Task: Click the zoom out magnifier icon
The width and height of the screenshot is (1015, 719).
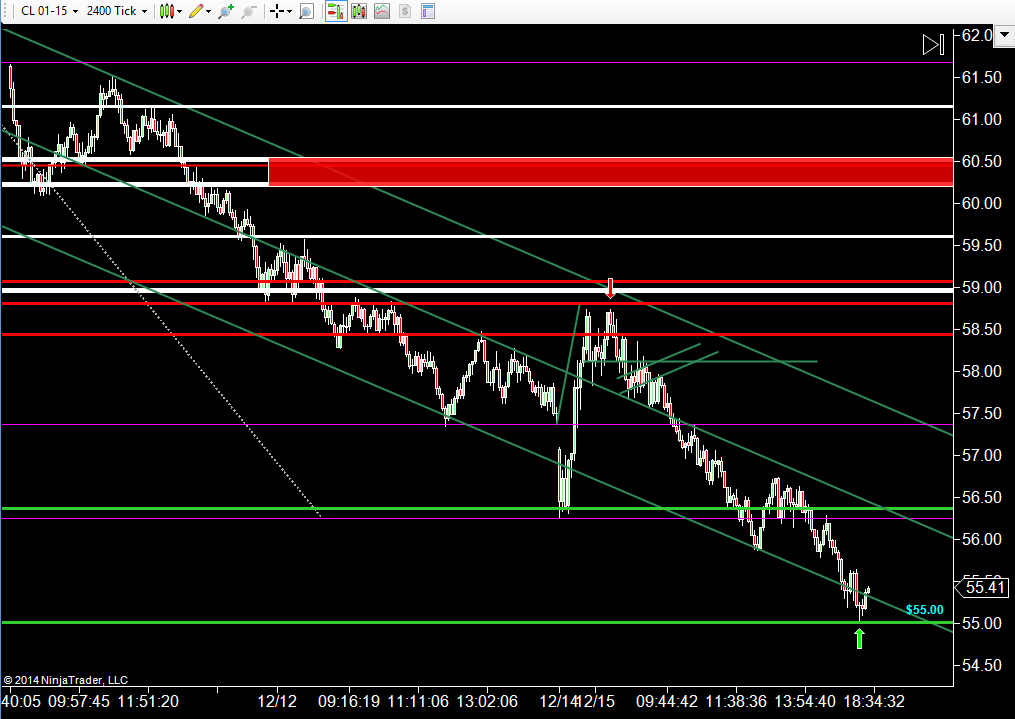Action: pyautogui.click(x=249, y=11)
